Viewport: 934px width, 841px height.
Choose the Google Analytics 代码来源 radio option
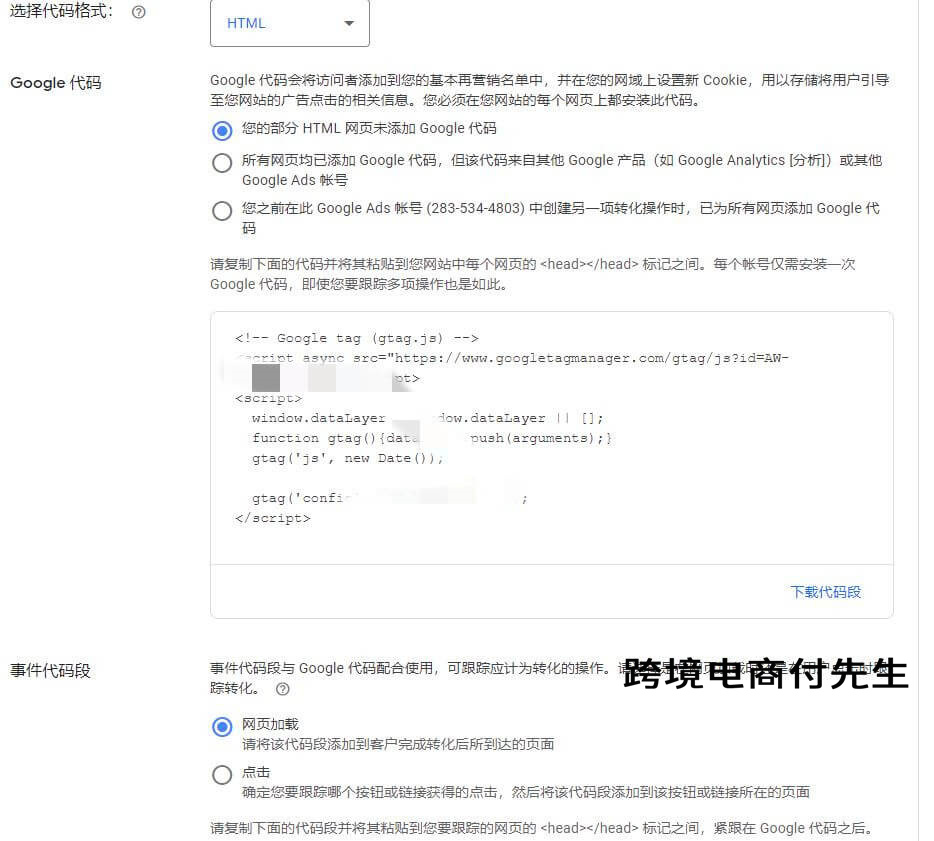(222, 162)
